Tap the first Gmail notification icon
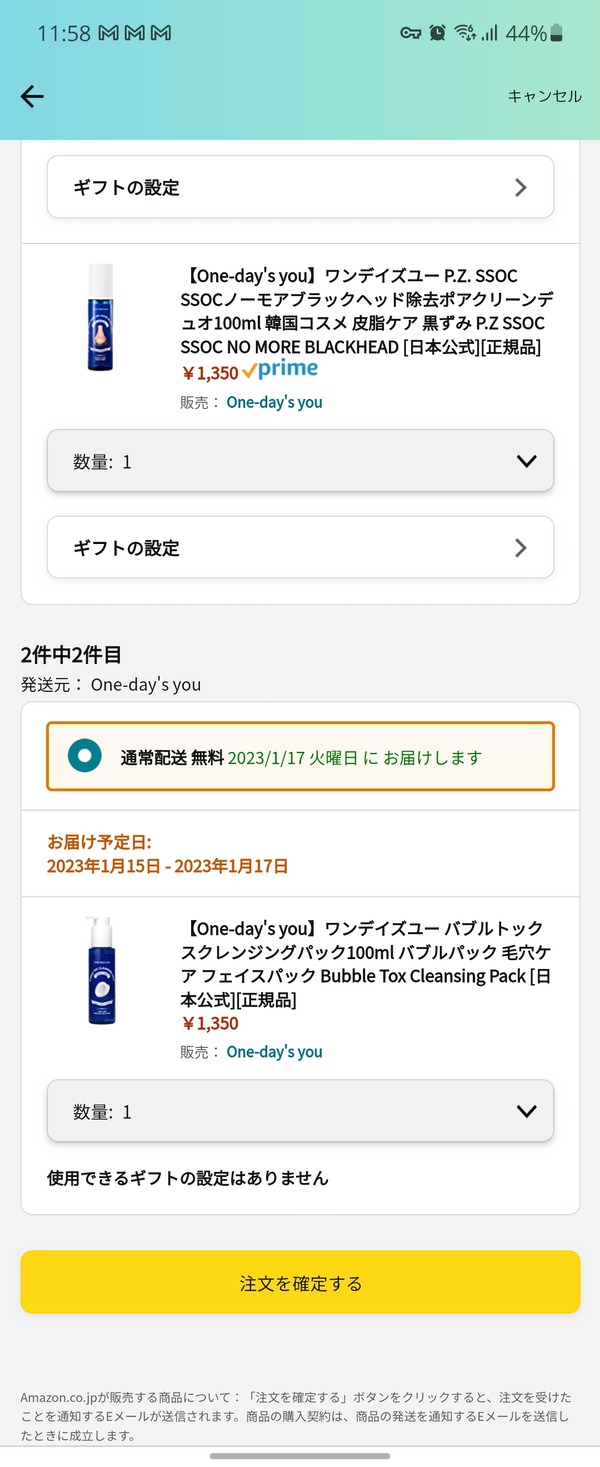The width and height of the screenshot is (600, 1467). (x=108, y=33)
